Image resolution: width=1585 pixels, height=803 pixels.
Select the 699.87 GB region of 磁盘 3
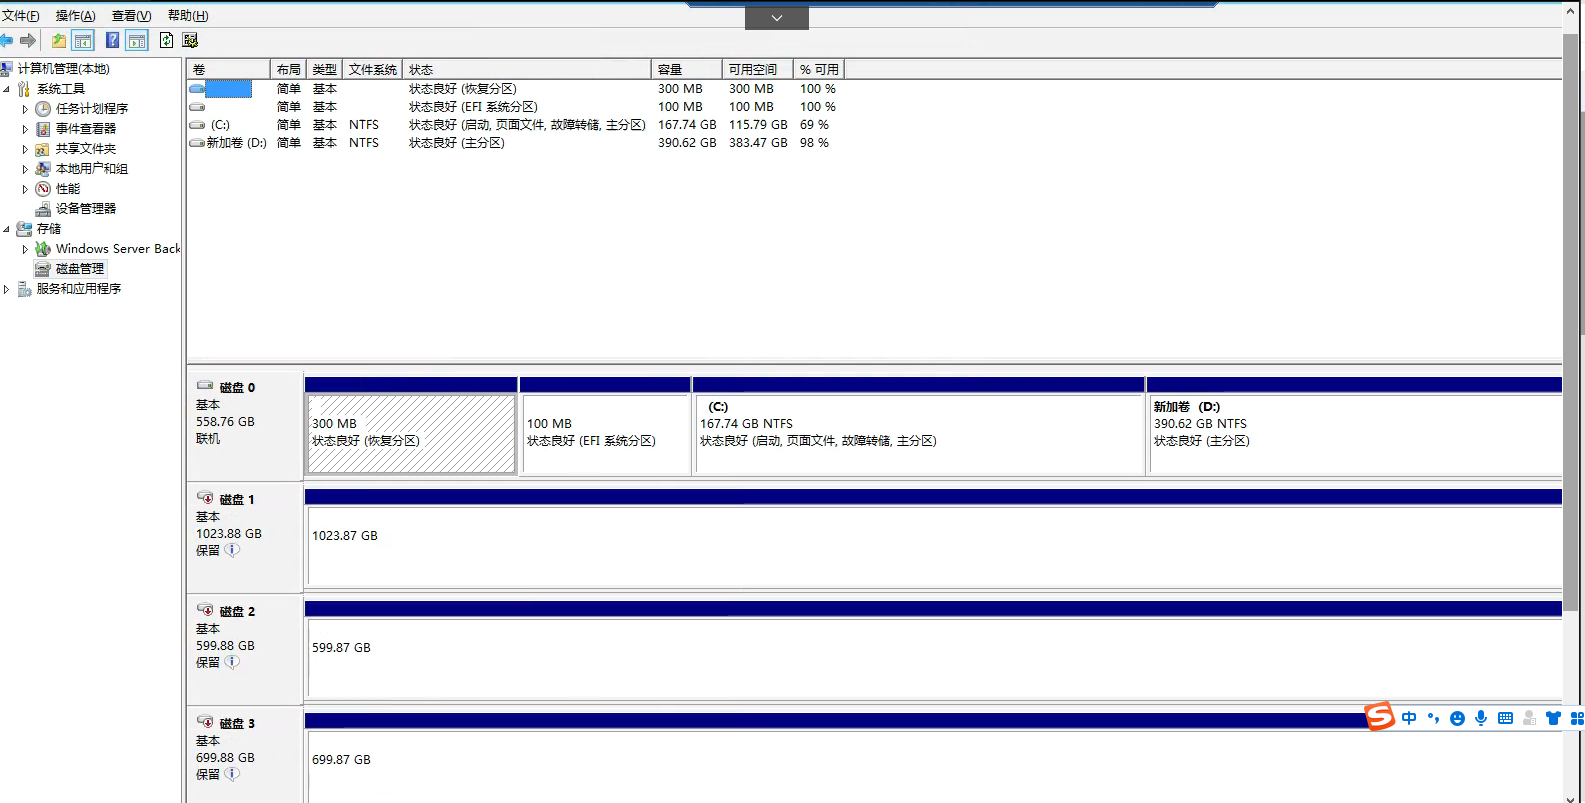point(934,769)
